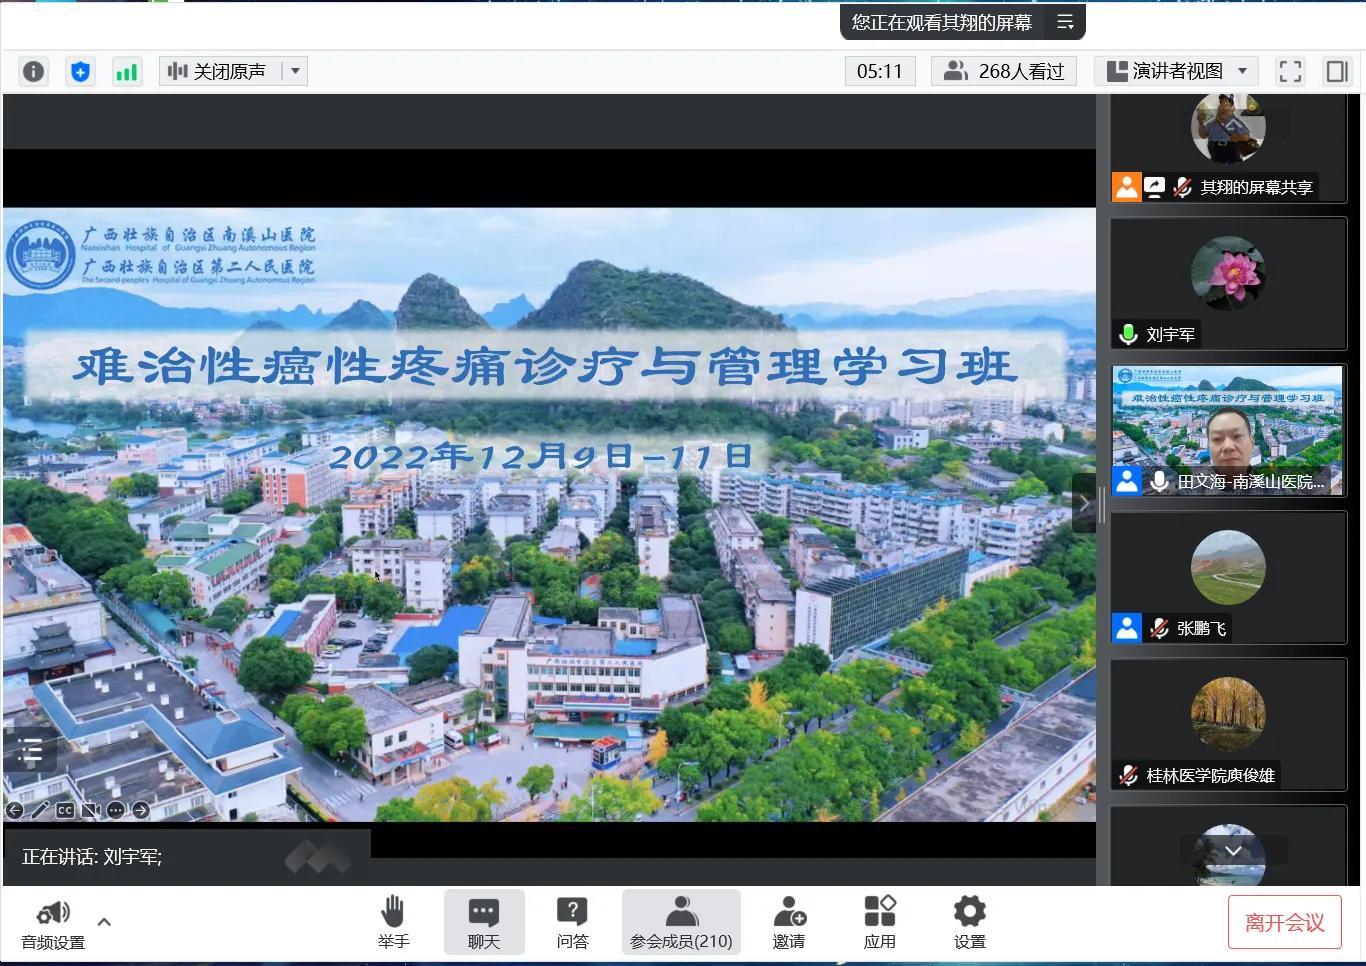Open the 268人看过 viewers list

(1004, 71)
